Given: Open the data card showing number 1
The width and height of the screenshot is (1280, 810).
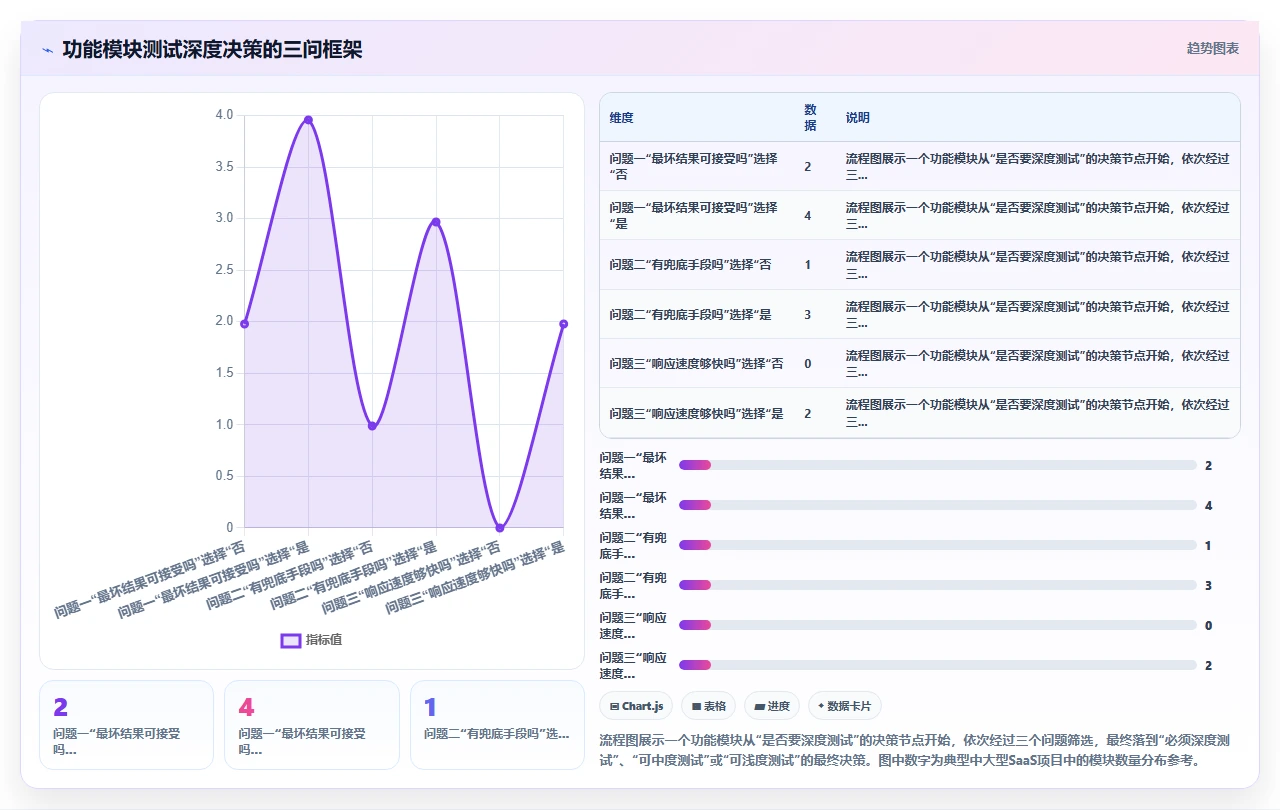Looking at the screenshot, I should click(497, 725).
